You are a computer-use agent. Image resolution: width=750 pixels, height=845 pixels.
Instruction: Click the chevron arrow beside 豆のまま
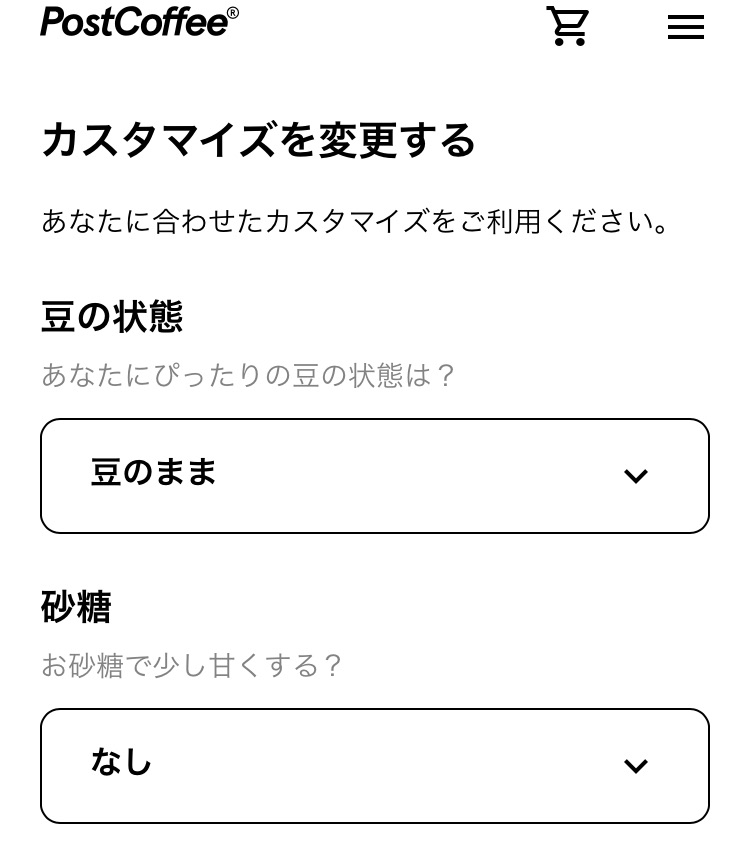pyautogui.click(x=636, y=476)
